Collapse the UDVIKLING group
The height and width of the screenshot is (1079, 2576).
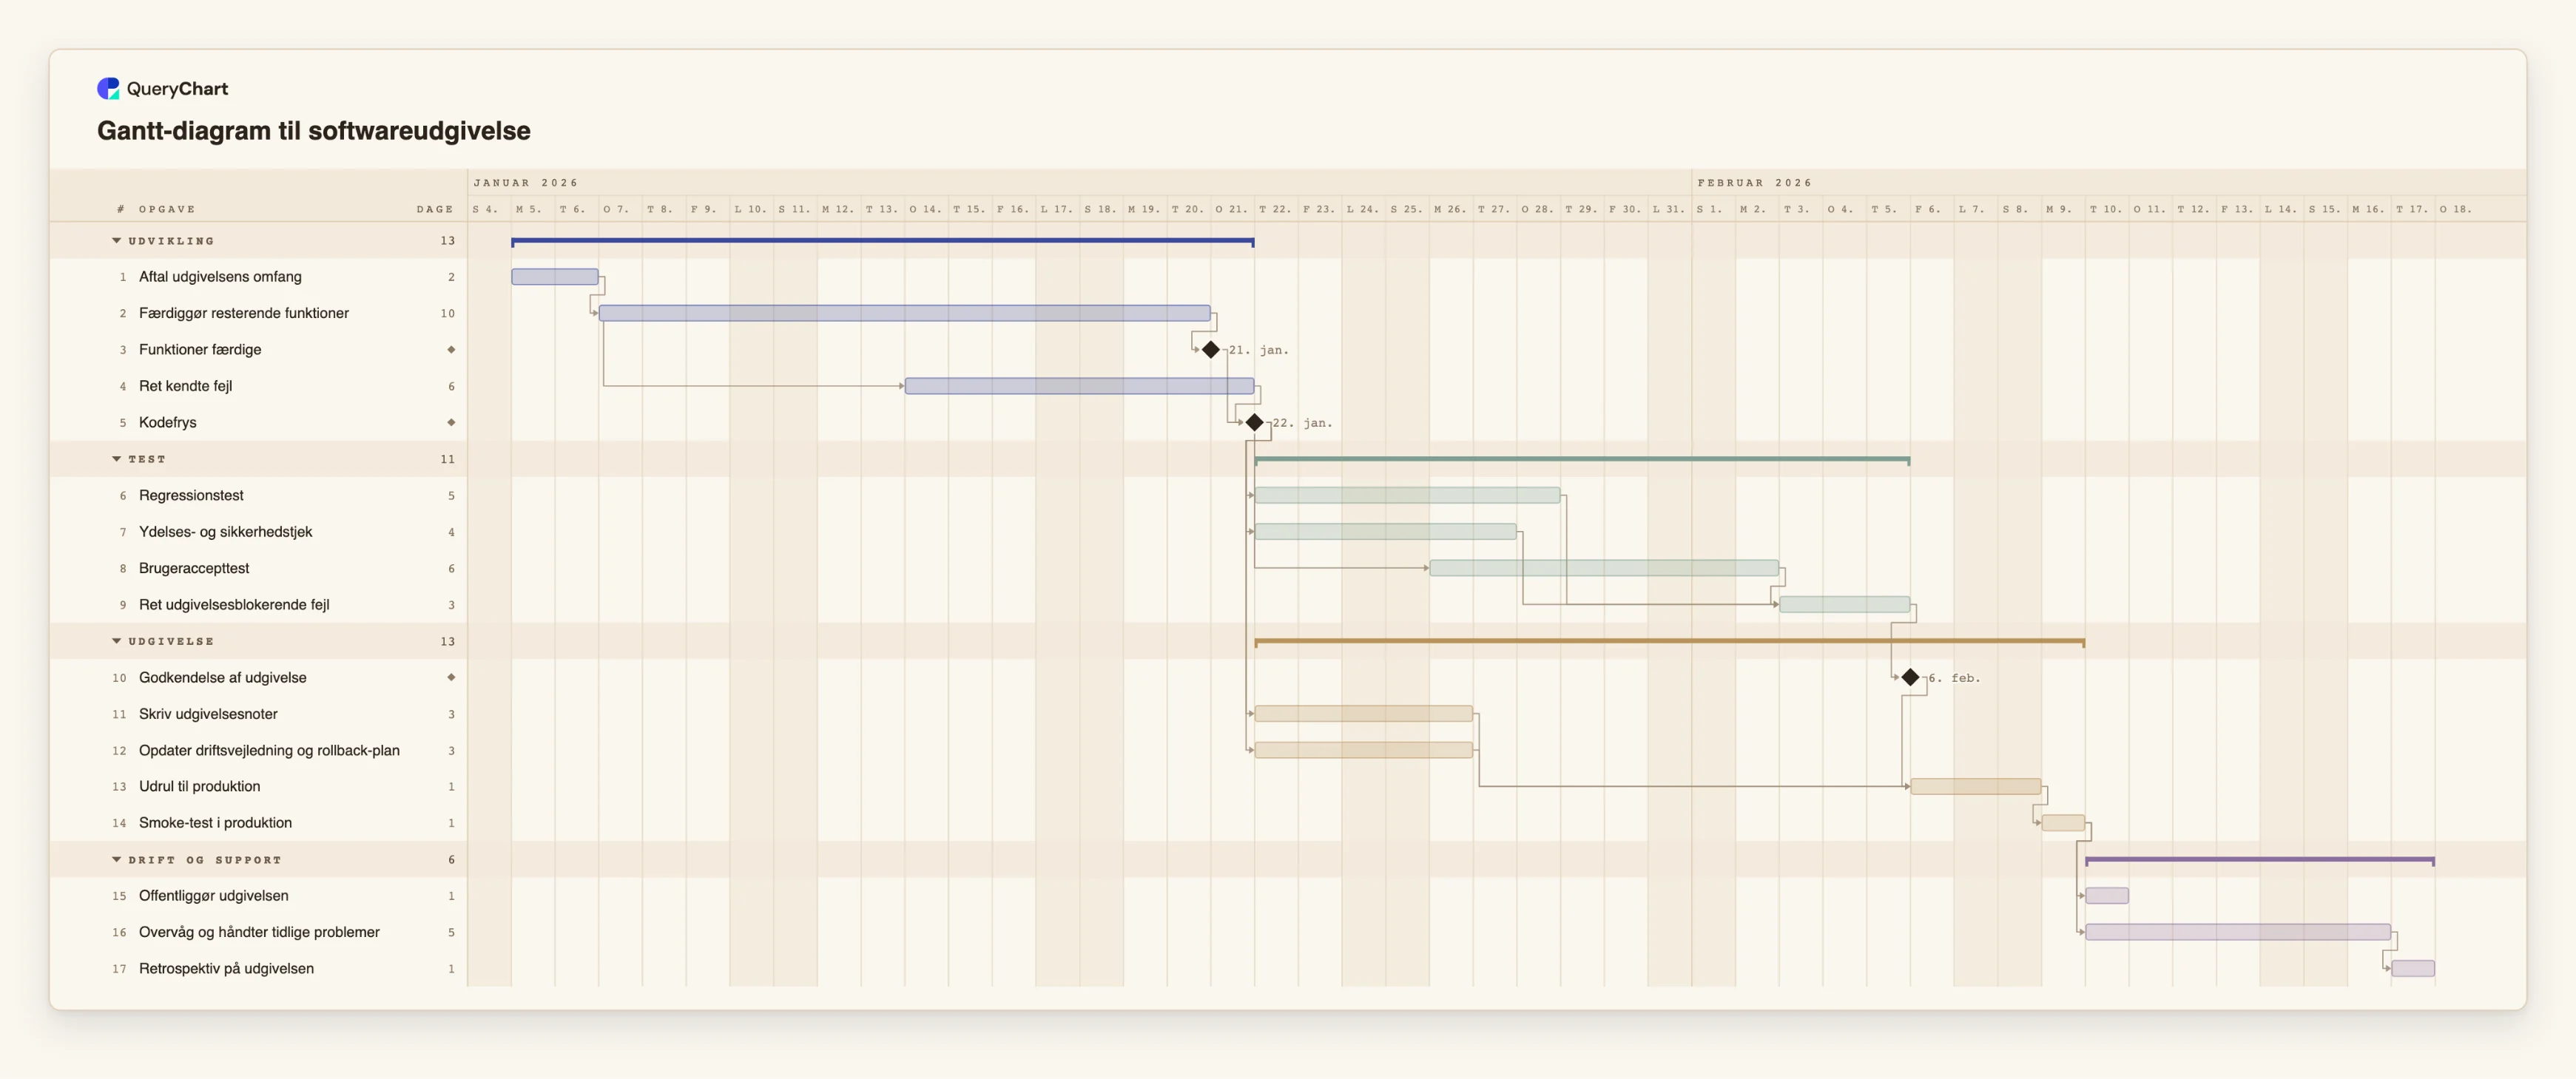point(116,241)
